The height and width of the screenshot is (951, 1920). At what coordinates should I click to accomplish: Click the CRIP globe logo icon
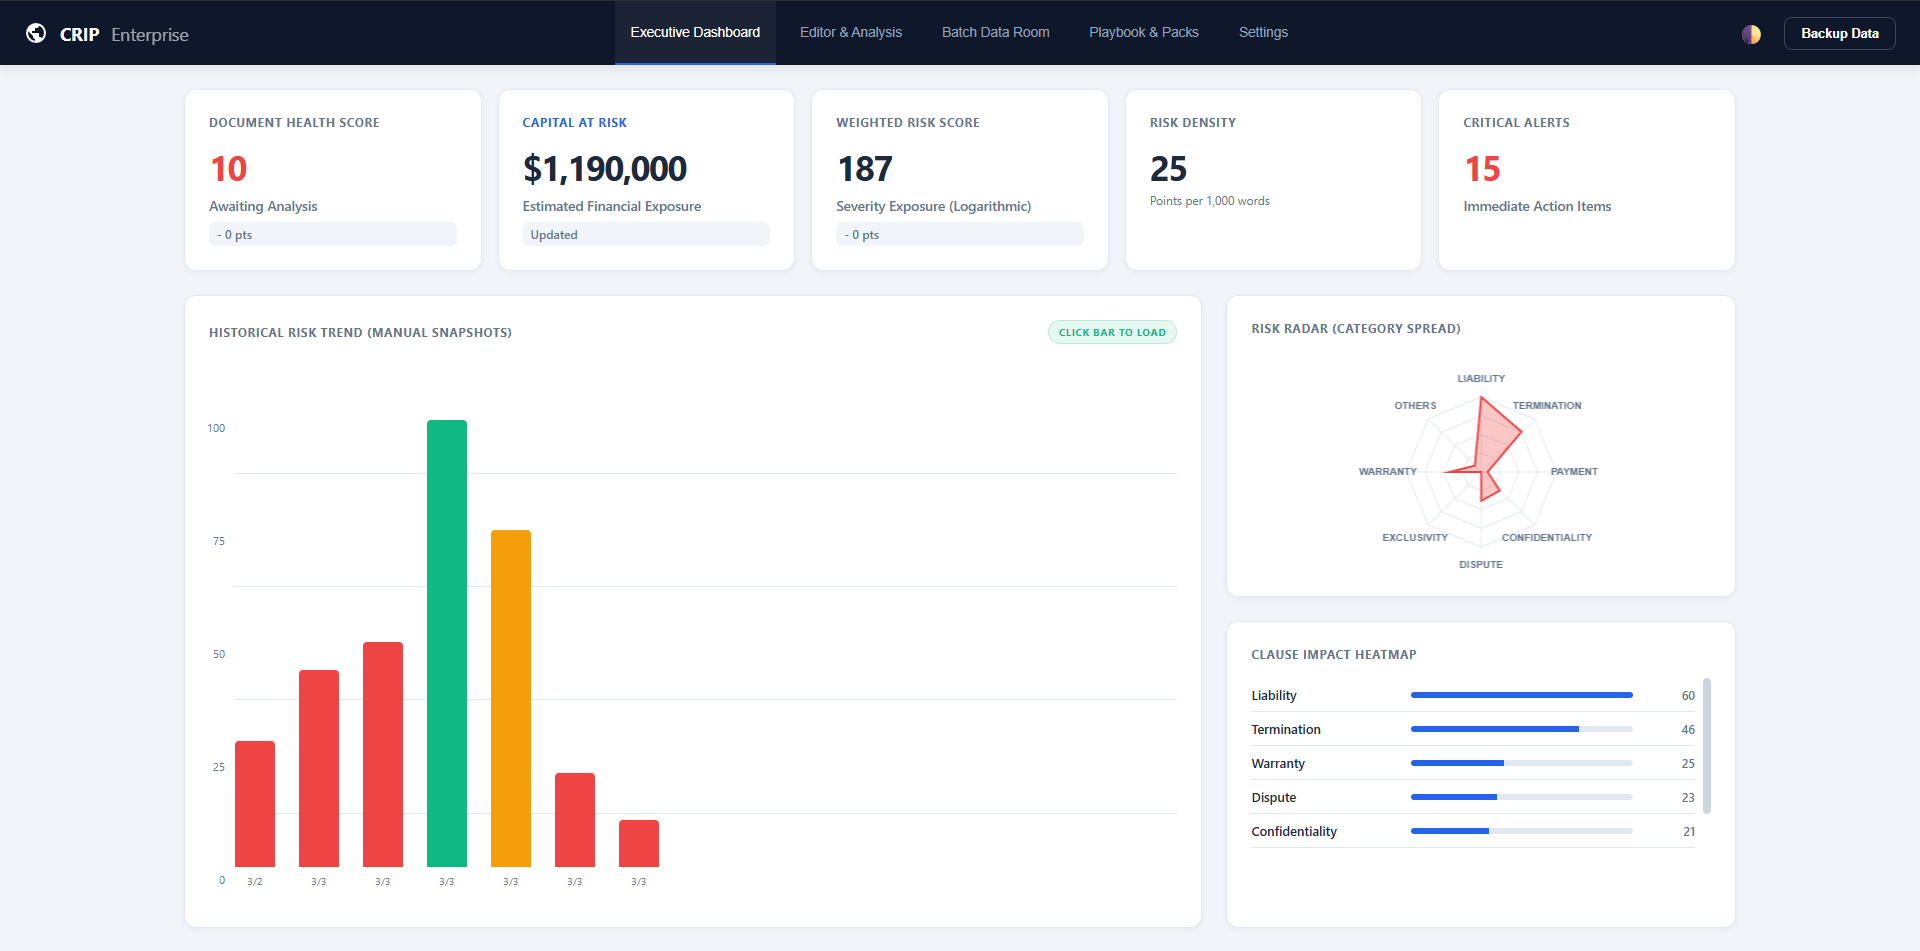tap(37, 31)
